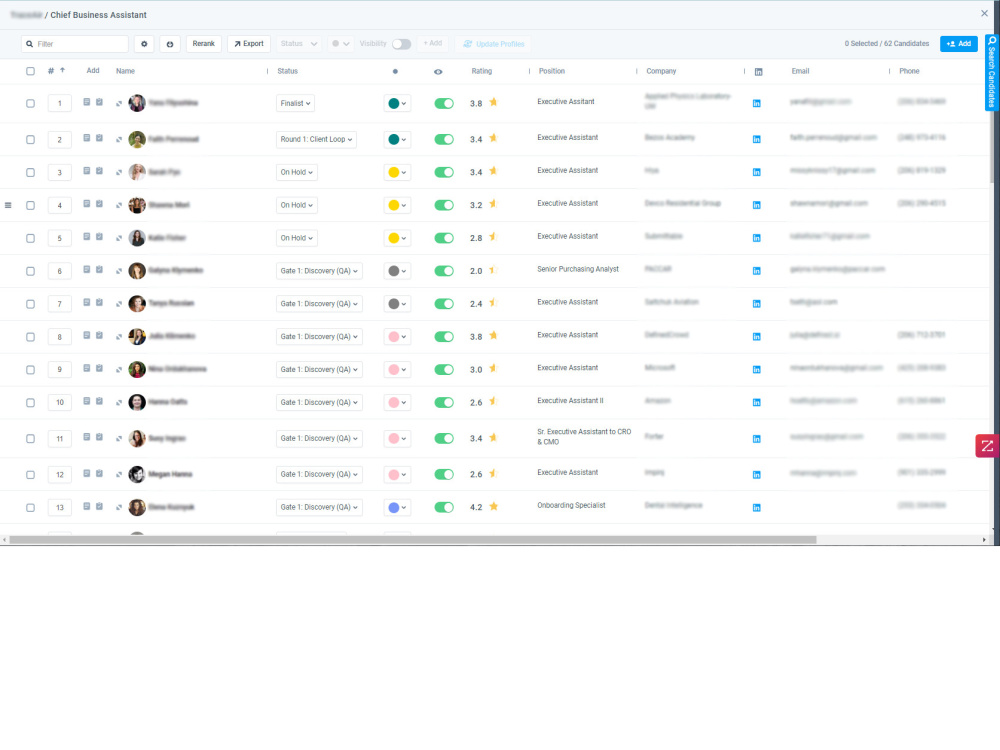
Task: Click the sort arrow beside the # column
Action: click(62, 70)
